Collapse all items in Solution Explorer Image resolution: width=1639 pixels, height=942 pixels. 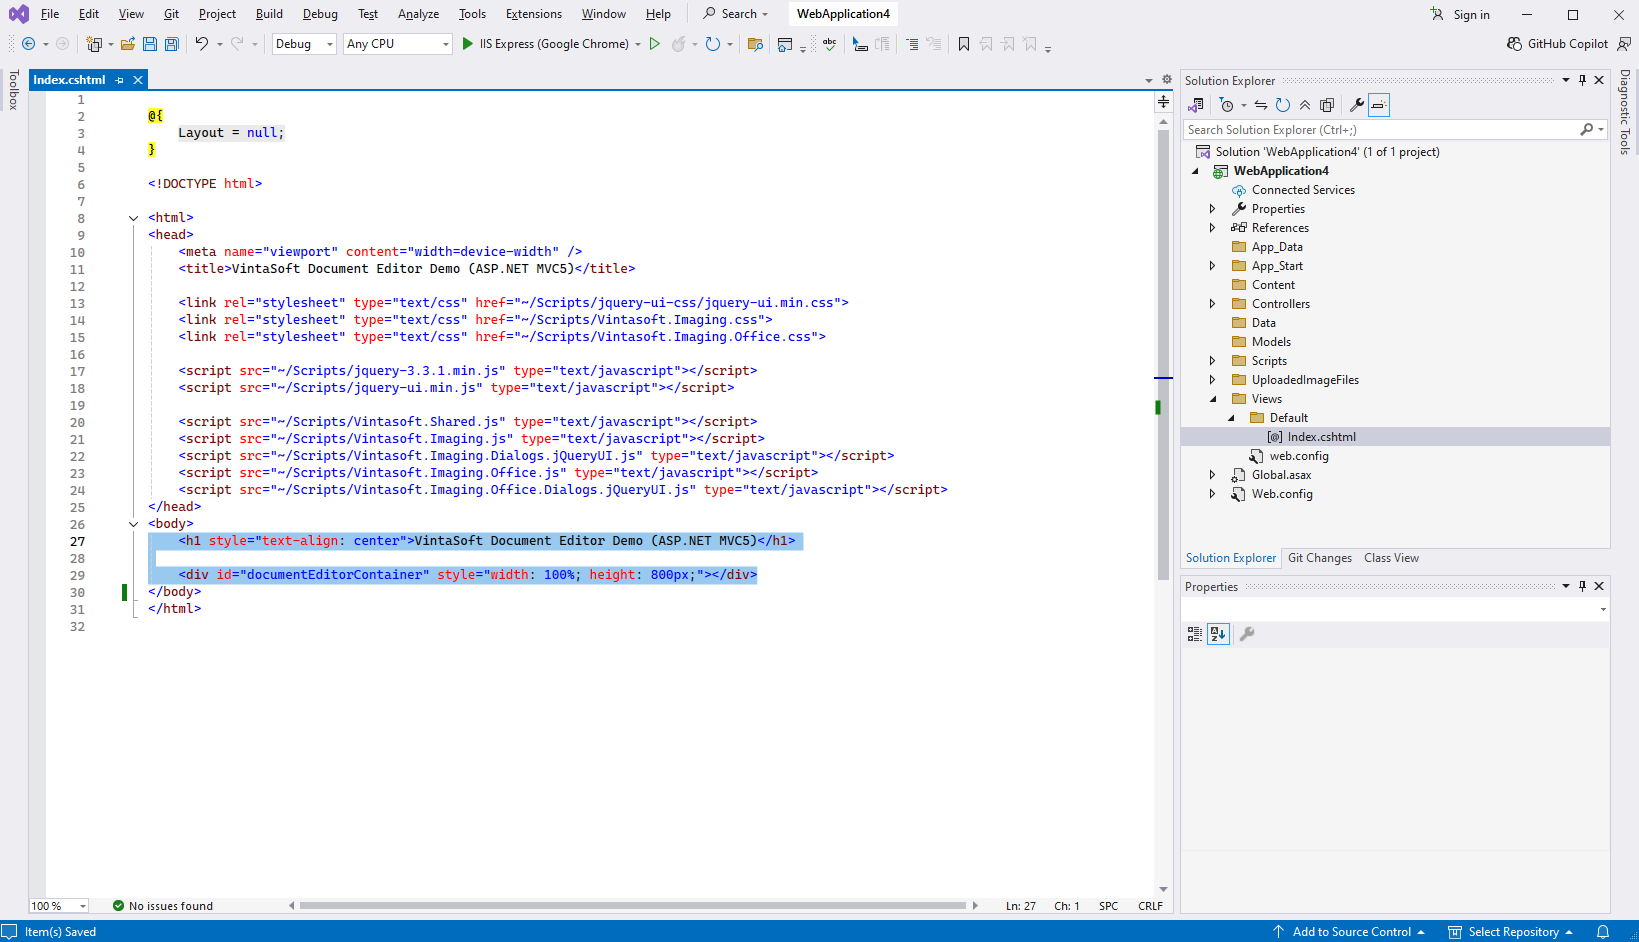click(x=1305, y=105)
